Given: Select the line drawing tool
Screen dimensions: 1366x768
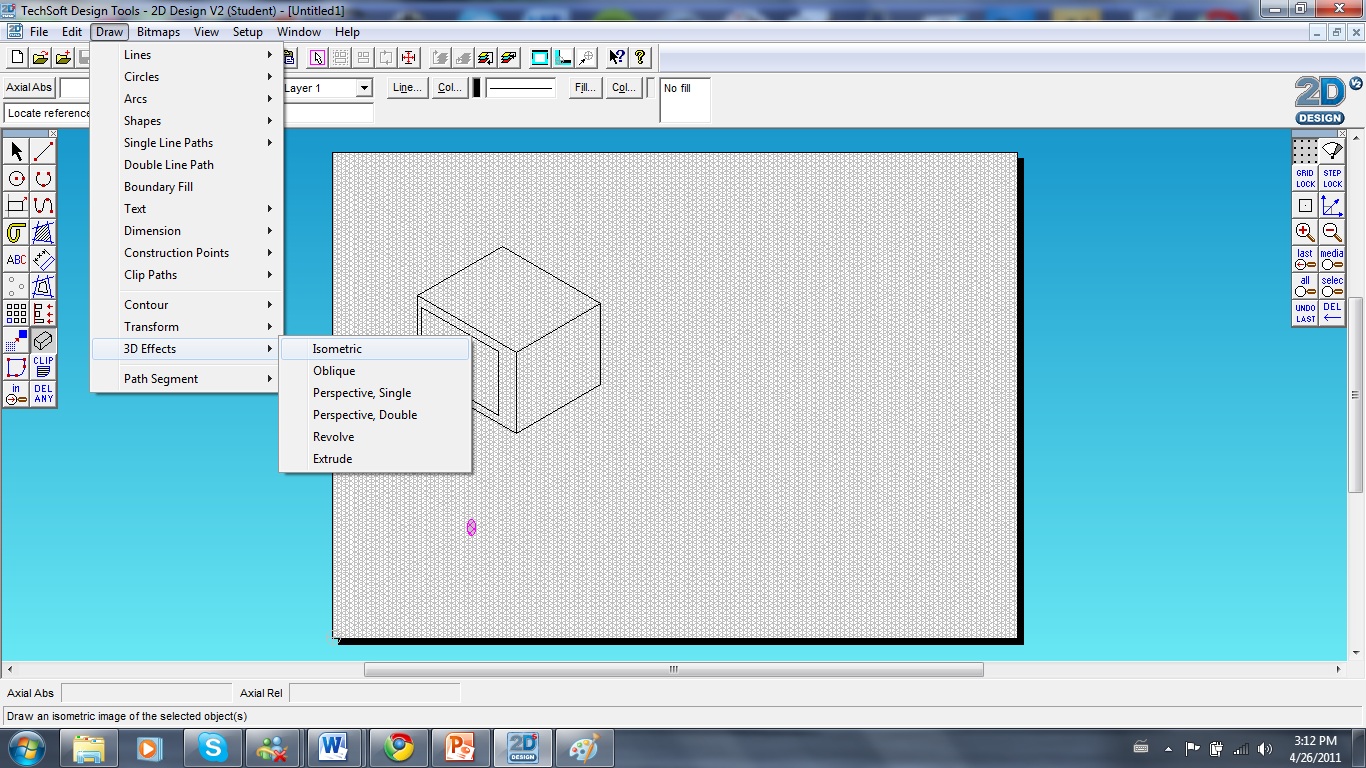Looking at the screenshot, I should click(41, 150).
